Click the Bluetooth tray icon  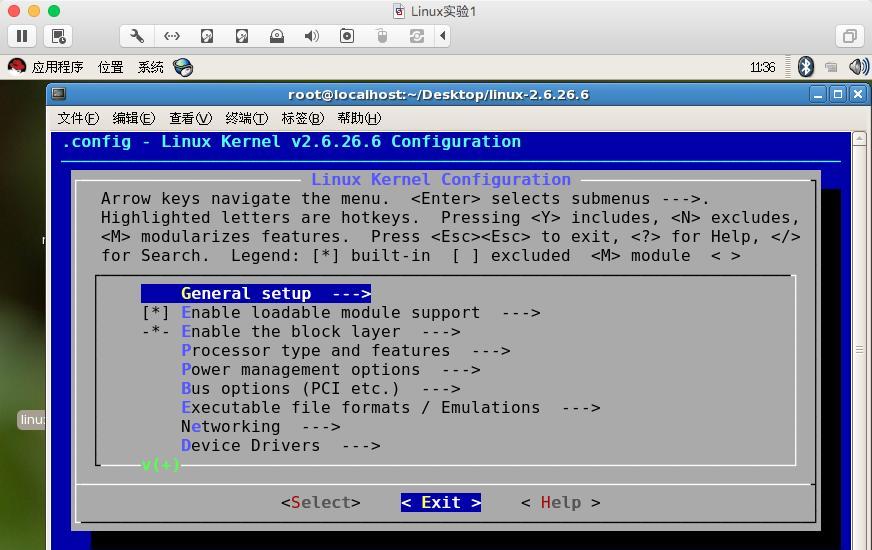pos(806,67)
